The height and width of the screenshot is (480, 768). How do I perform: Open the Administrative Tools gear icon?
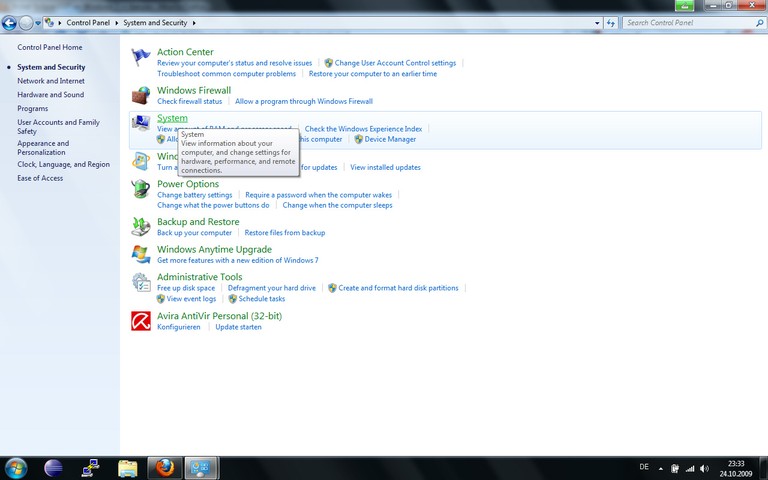(141, 282)
